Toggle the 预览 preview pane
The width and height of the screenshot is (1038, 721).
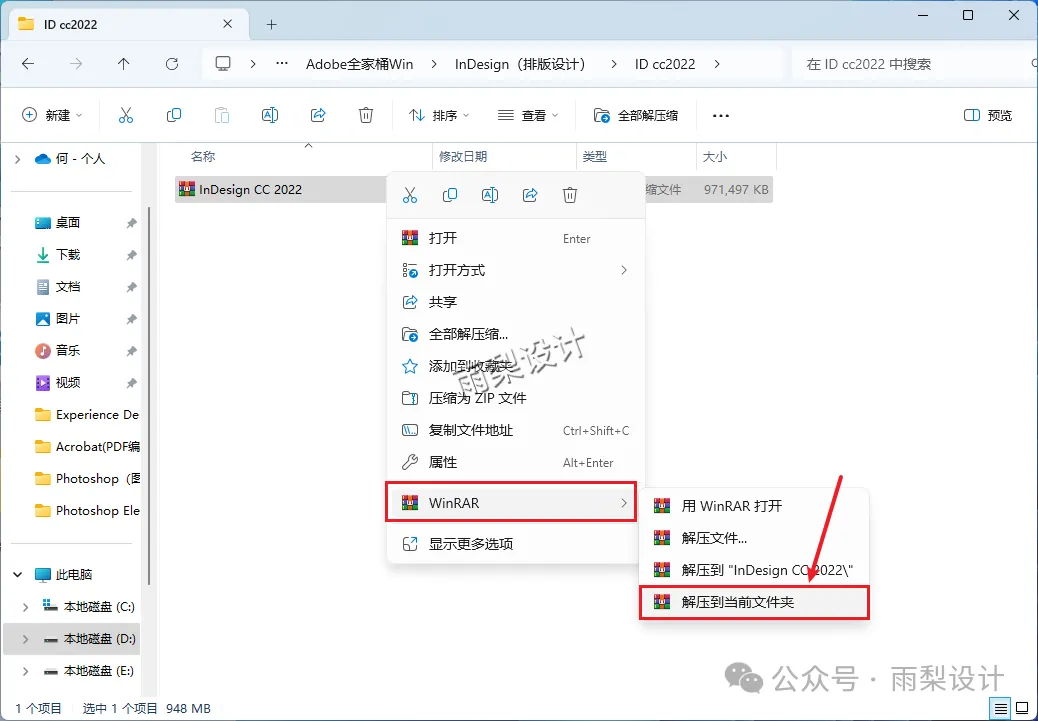click(988, 115)
